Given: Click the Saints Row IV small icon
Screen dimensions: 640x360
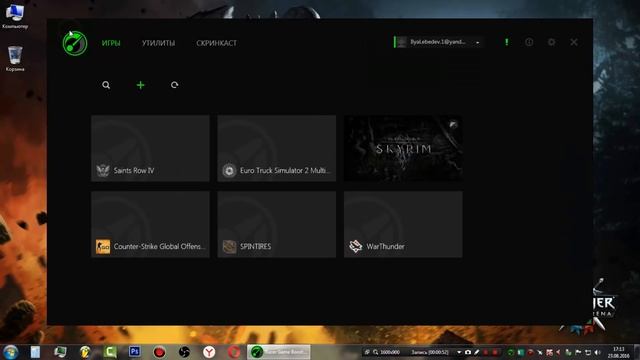Looking at the screenshot, I should [103, 170].
